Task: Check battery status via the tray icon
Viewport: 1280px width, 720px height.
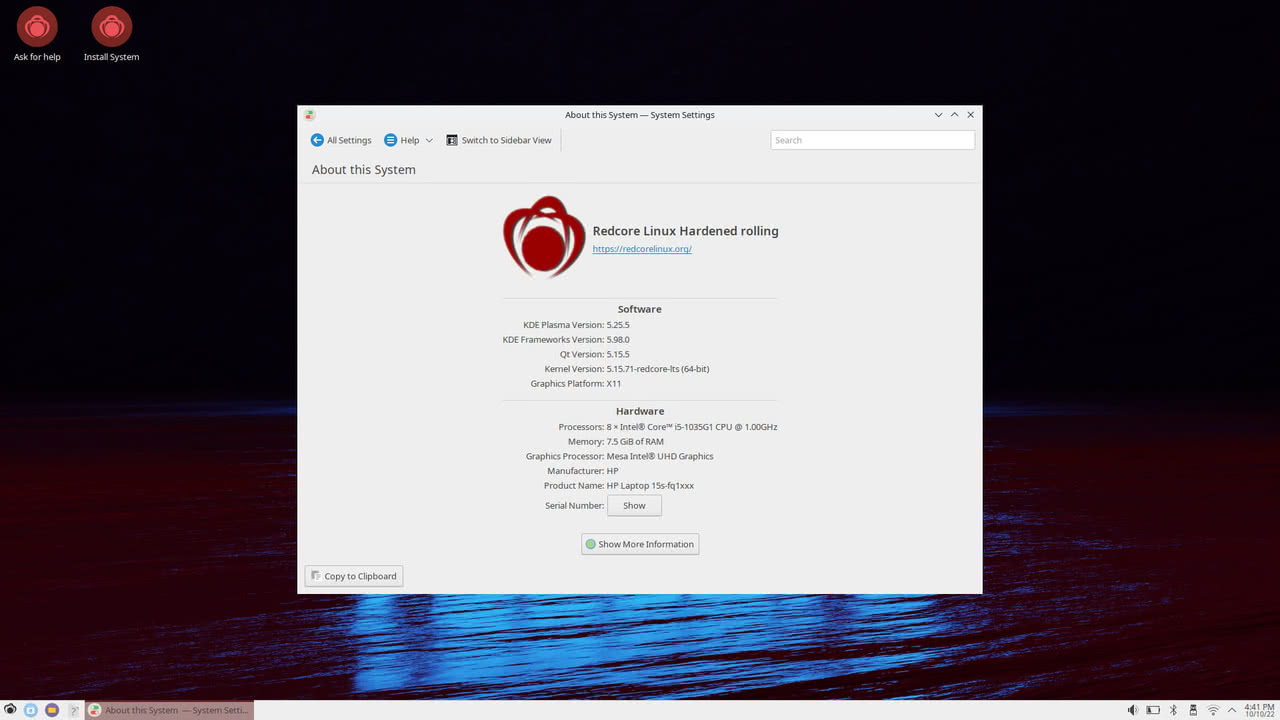Action: click(1153, 710)
